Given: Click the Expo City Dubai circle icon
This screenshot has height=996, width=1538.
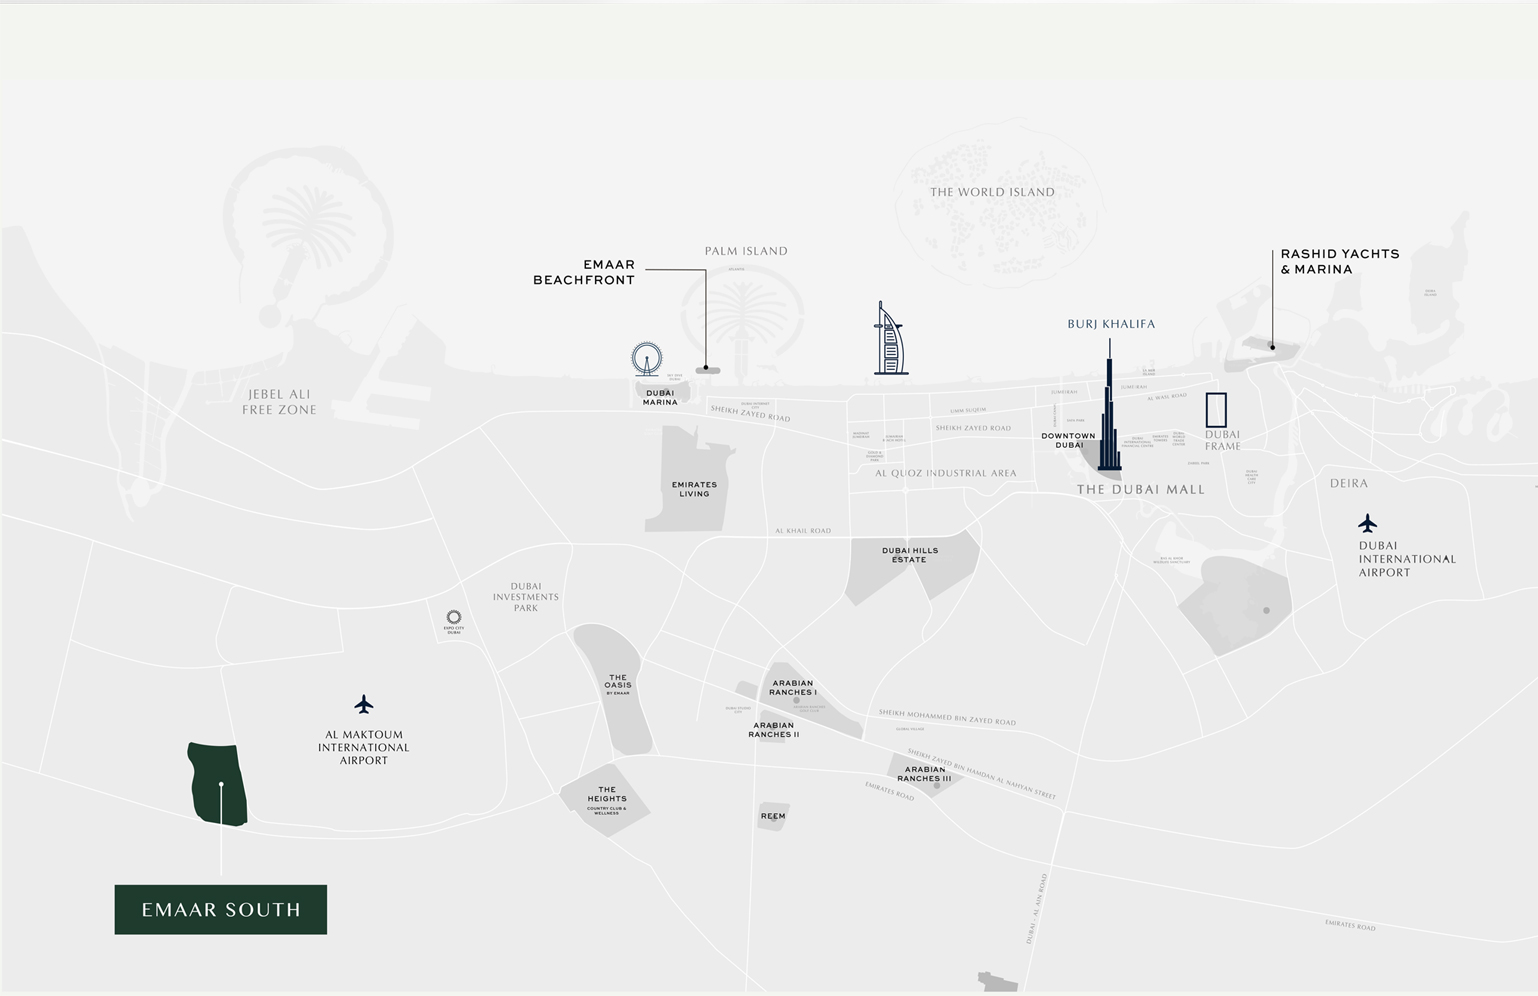Looking at the screenshot, I should point(454,617).
